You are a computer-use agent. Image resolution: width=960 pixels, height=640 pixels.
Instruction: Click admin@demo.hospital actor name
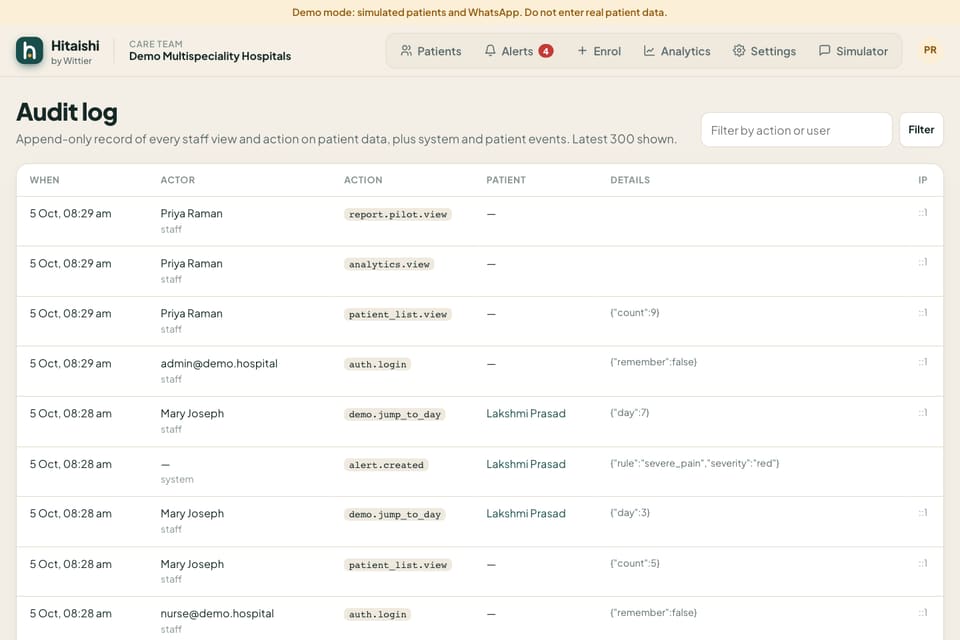(x=219, y=363)
